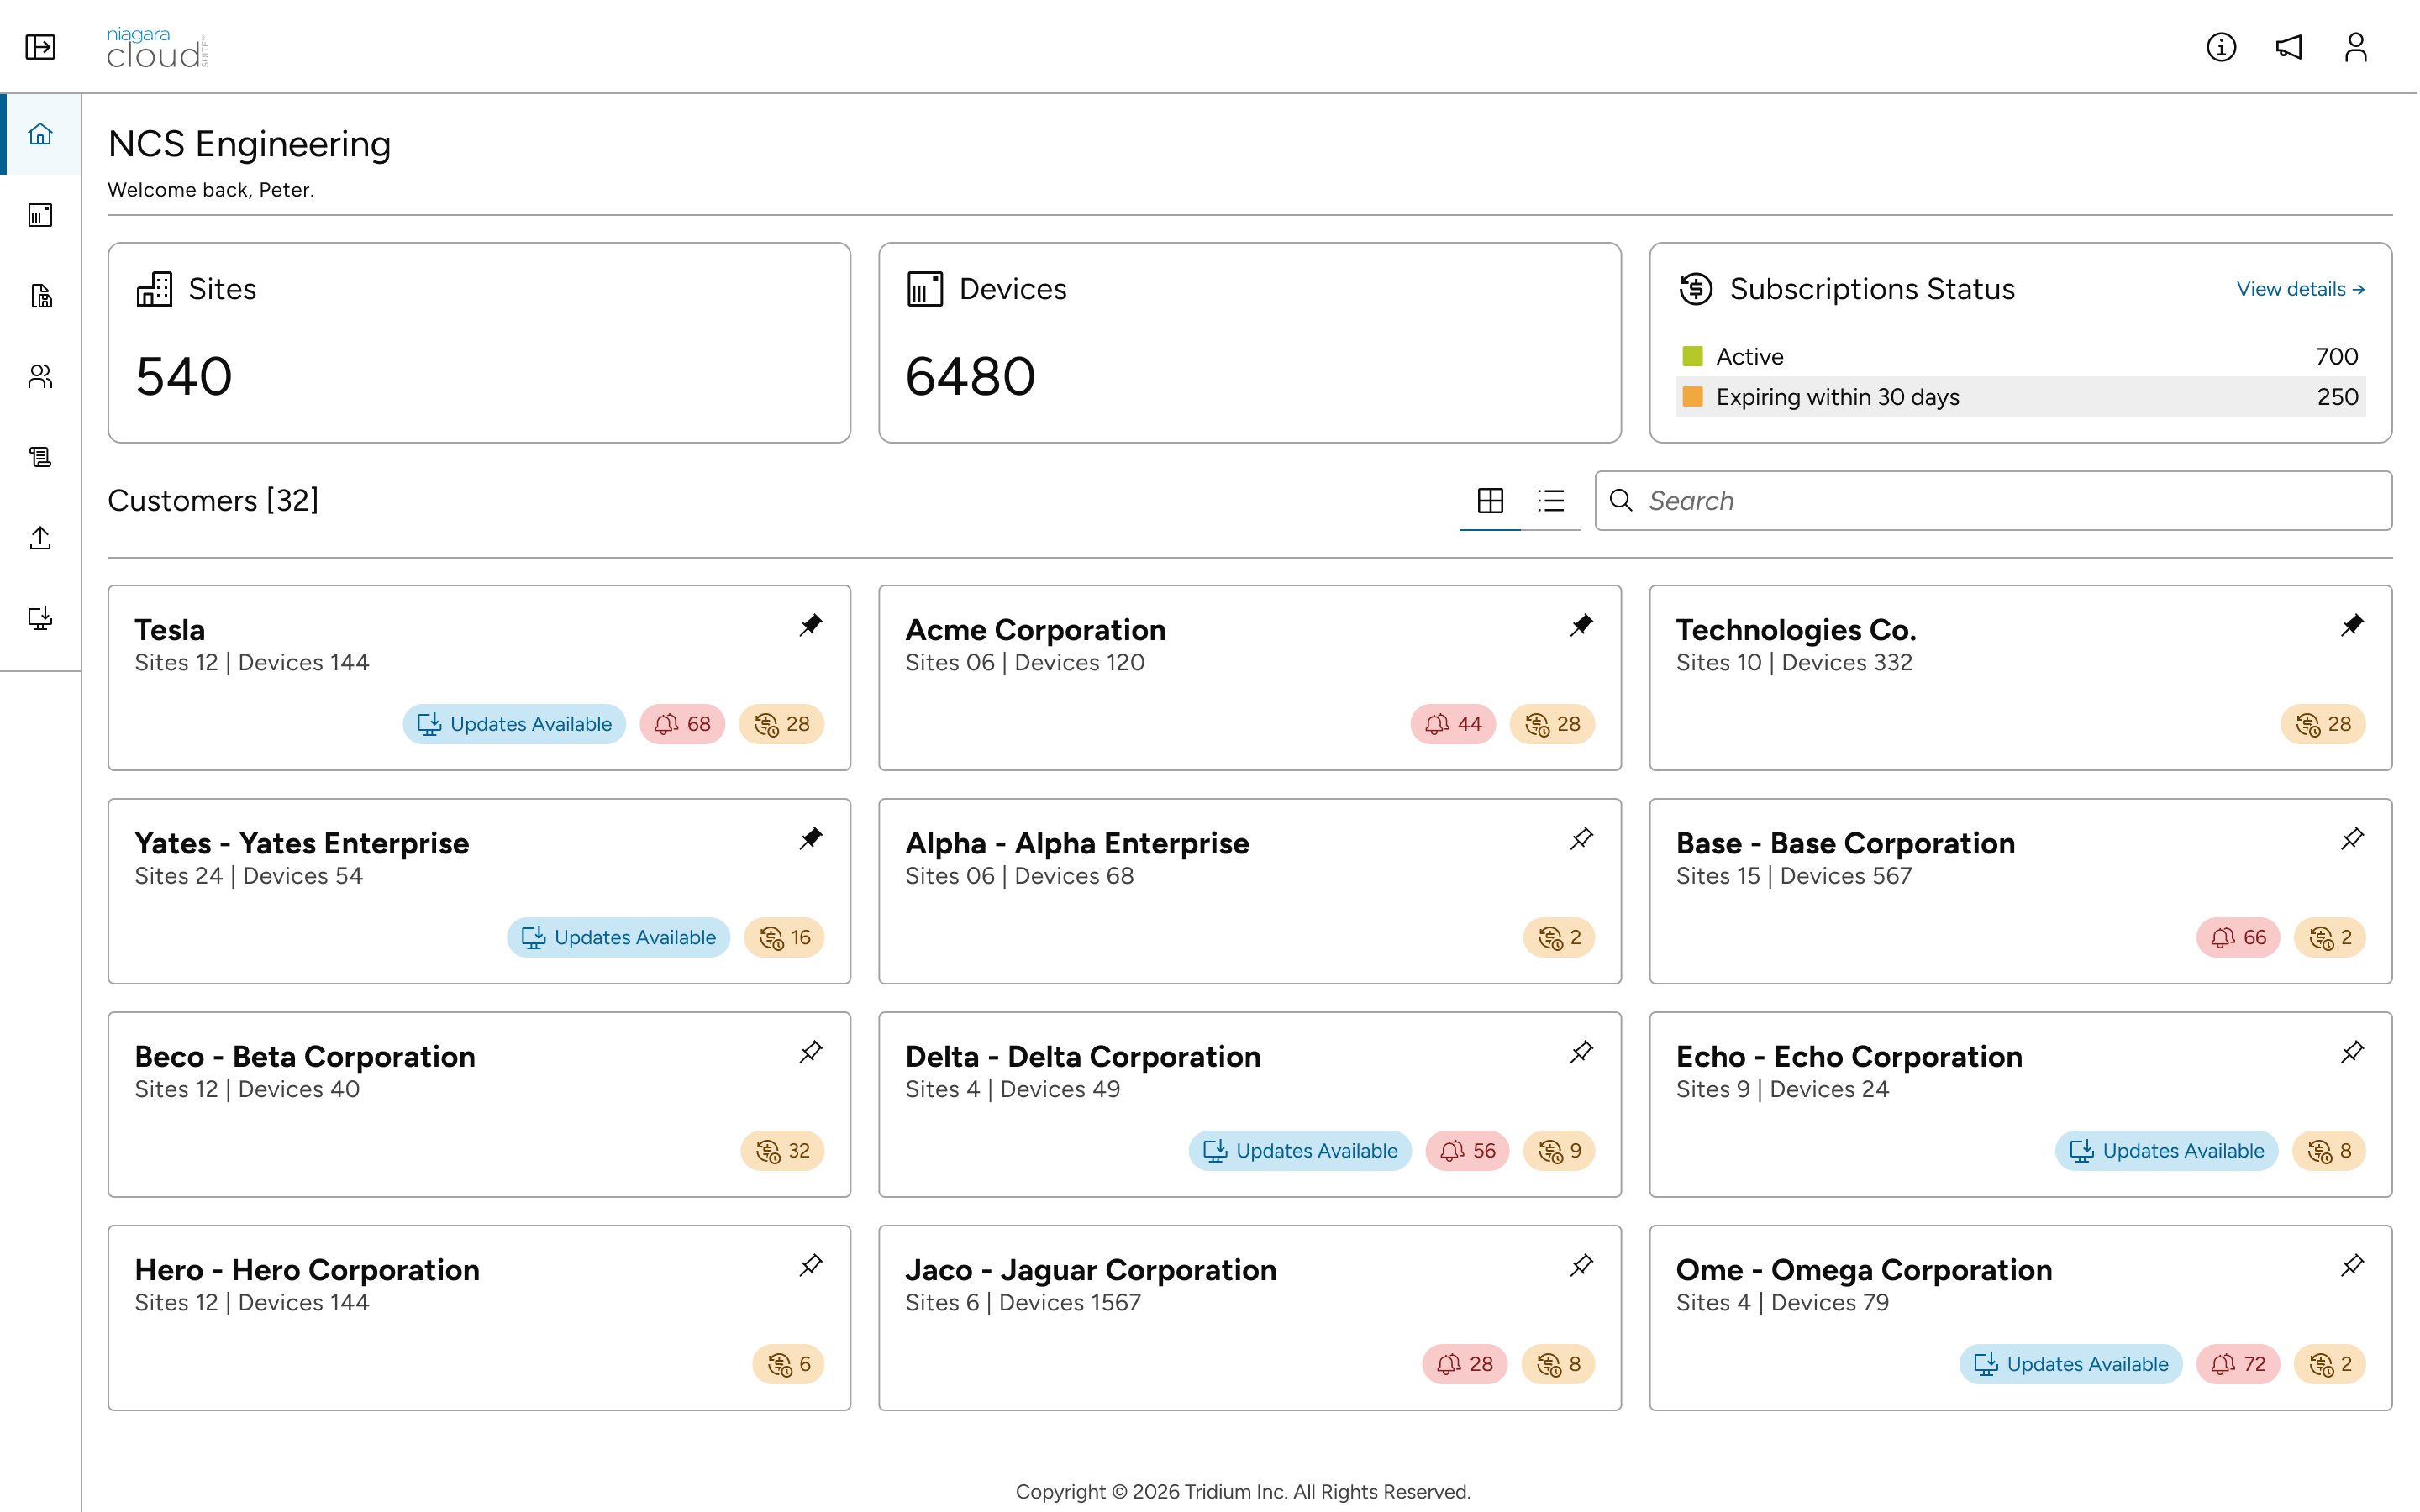Unpin the Technologies Co. card
Image resolution: width=2420 pixels, height=1512 pixels.
pos(2352,625)
